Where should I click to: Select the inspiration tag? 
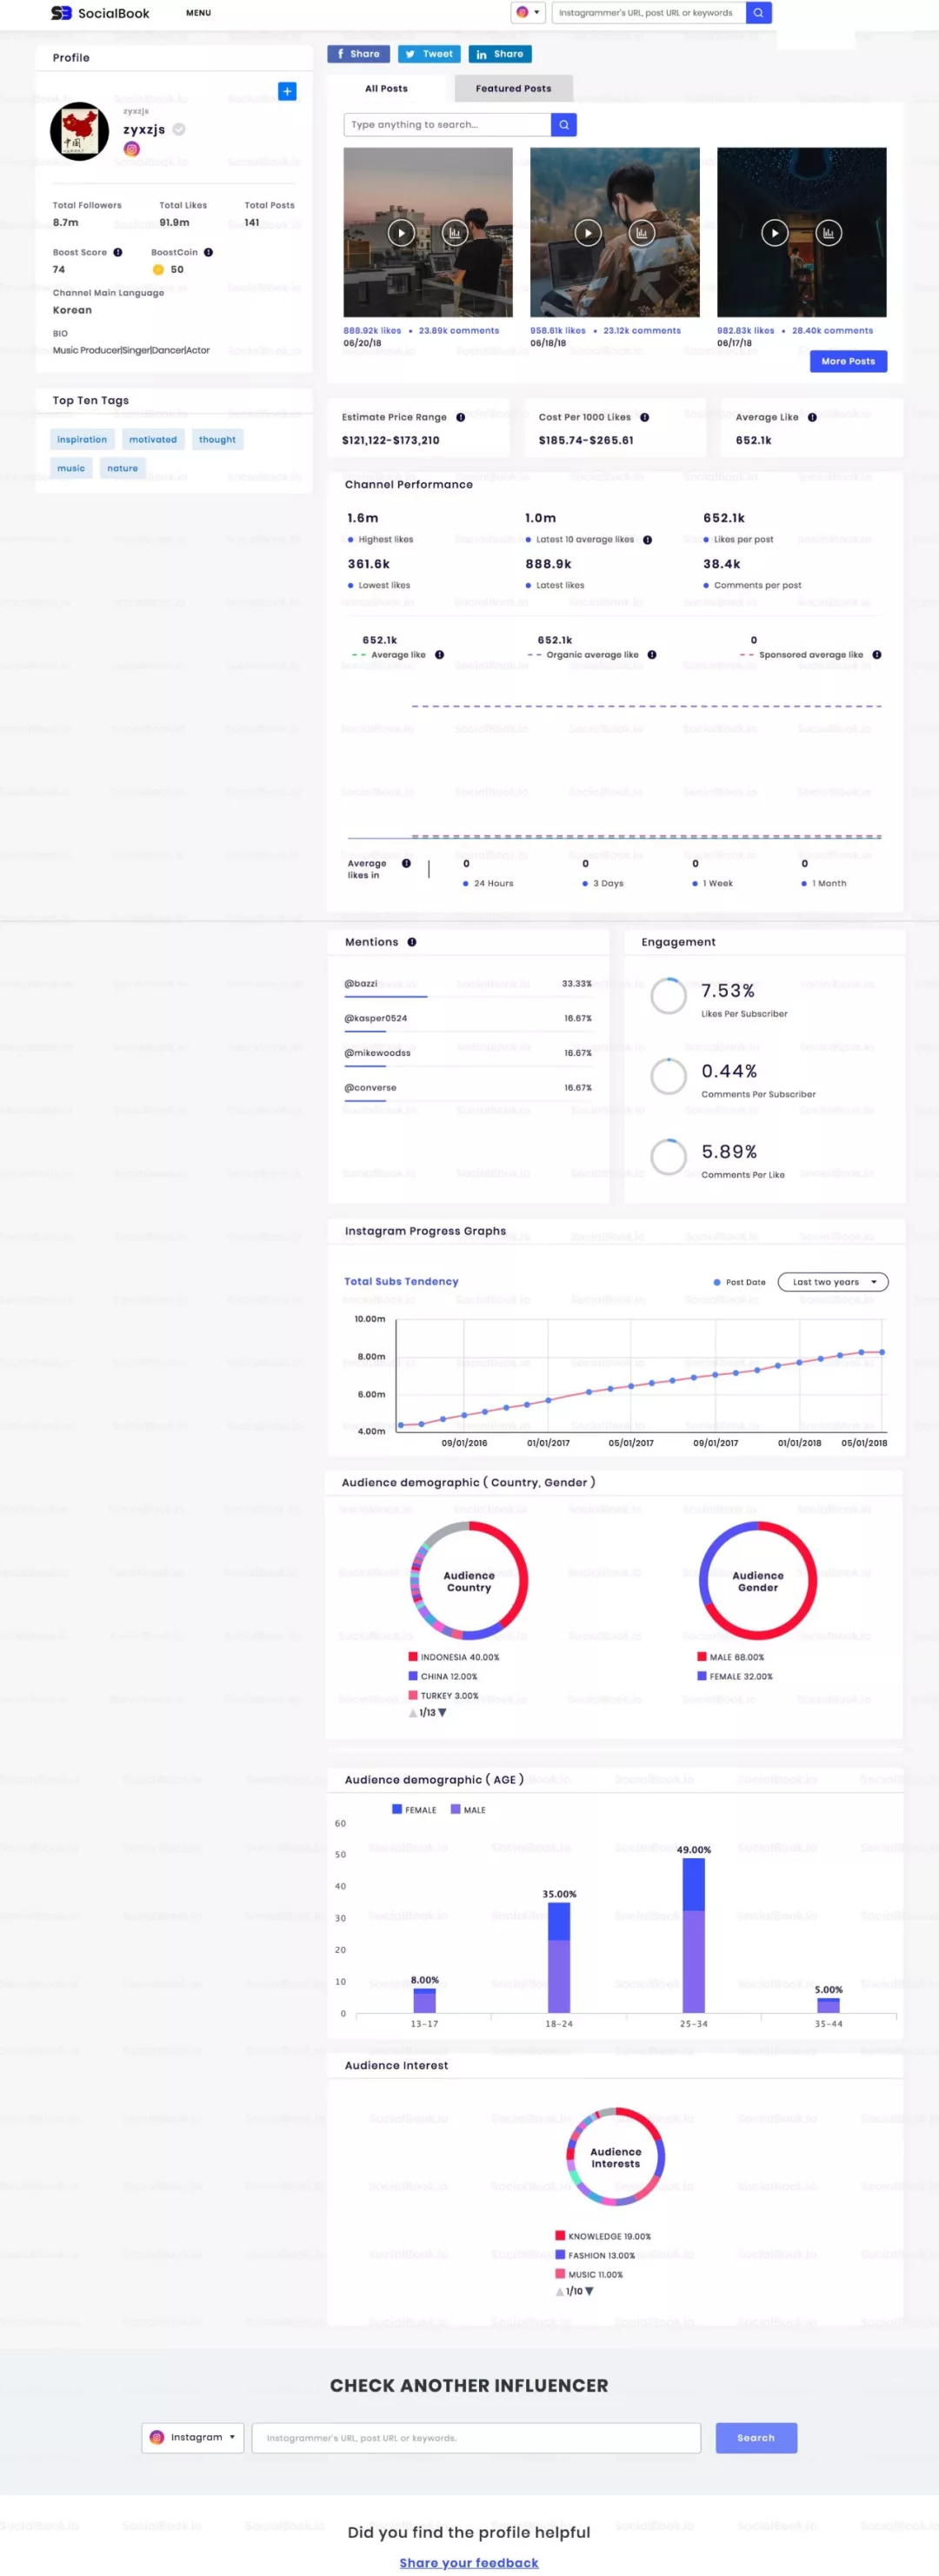click(82, 439)
